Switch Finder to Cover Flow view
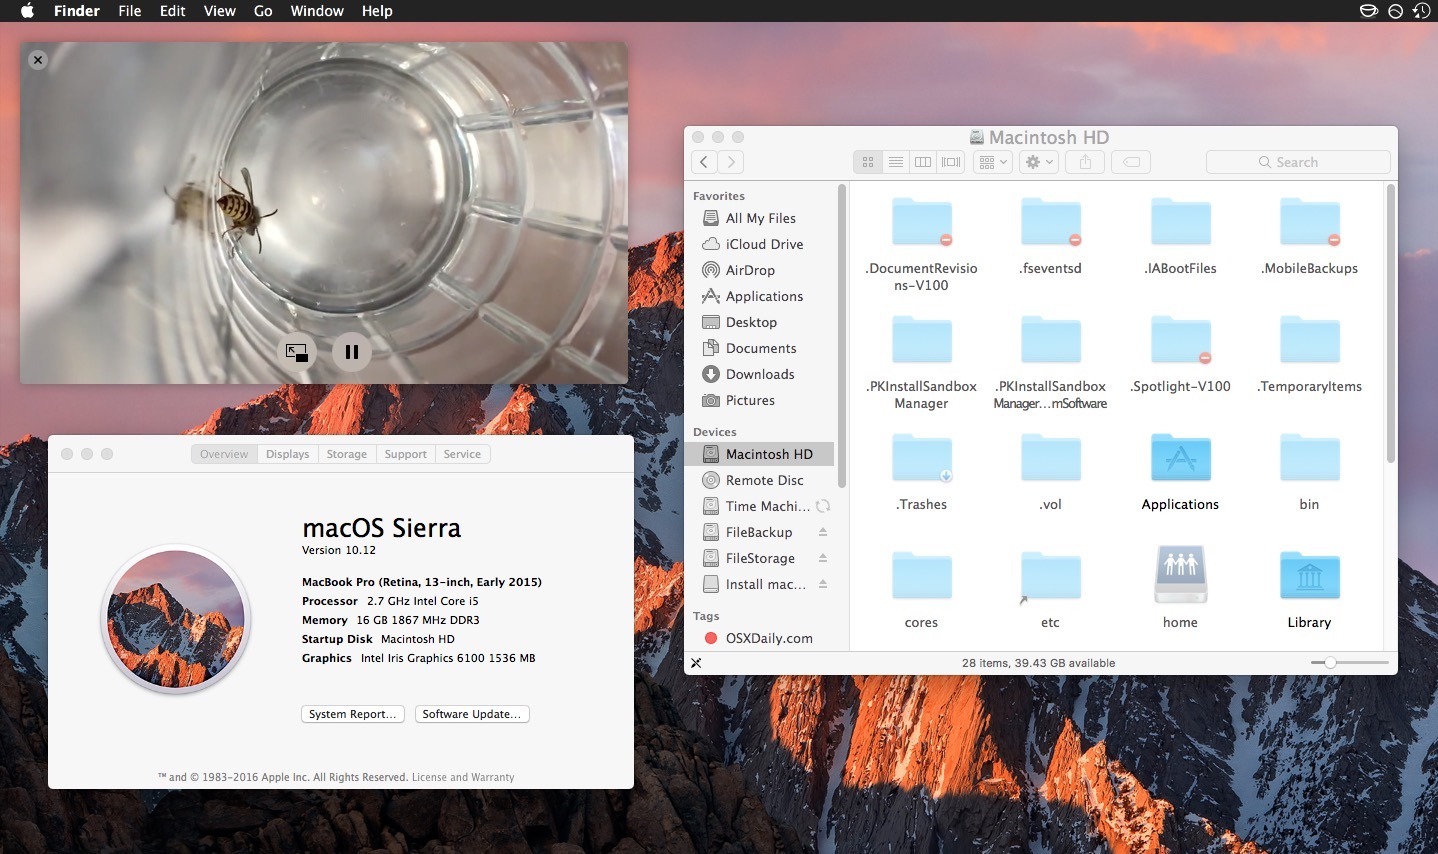Screen dimensions: 1438x854 (x=951, y=162)
